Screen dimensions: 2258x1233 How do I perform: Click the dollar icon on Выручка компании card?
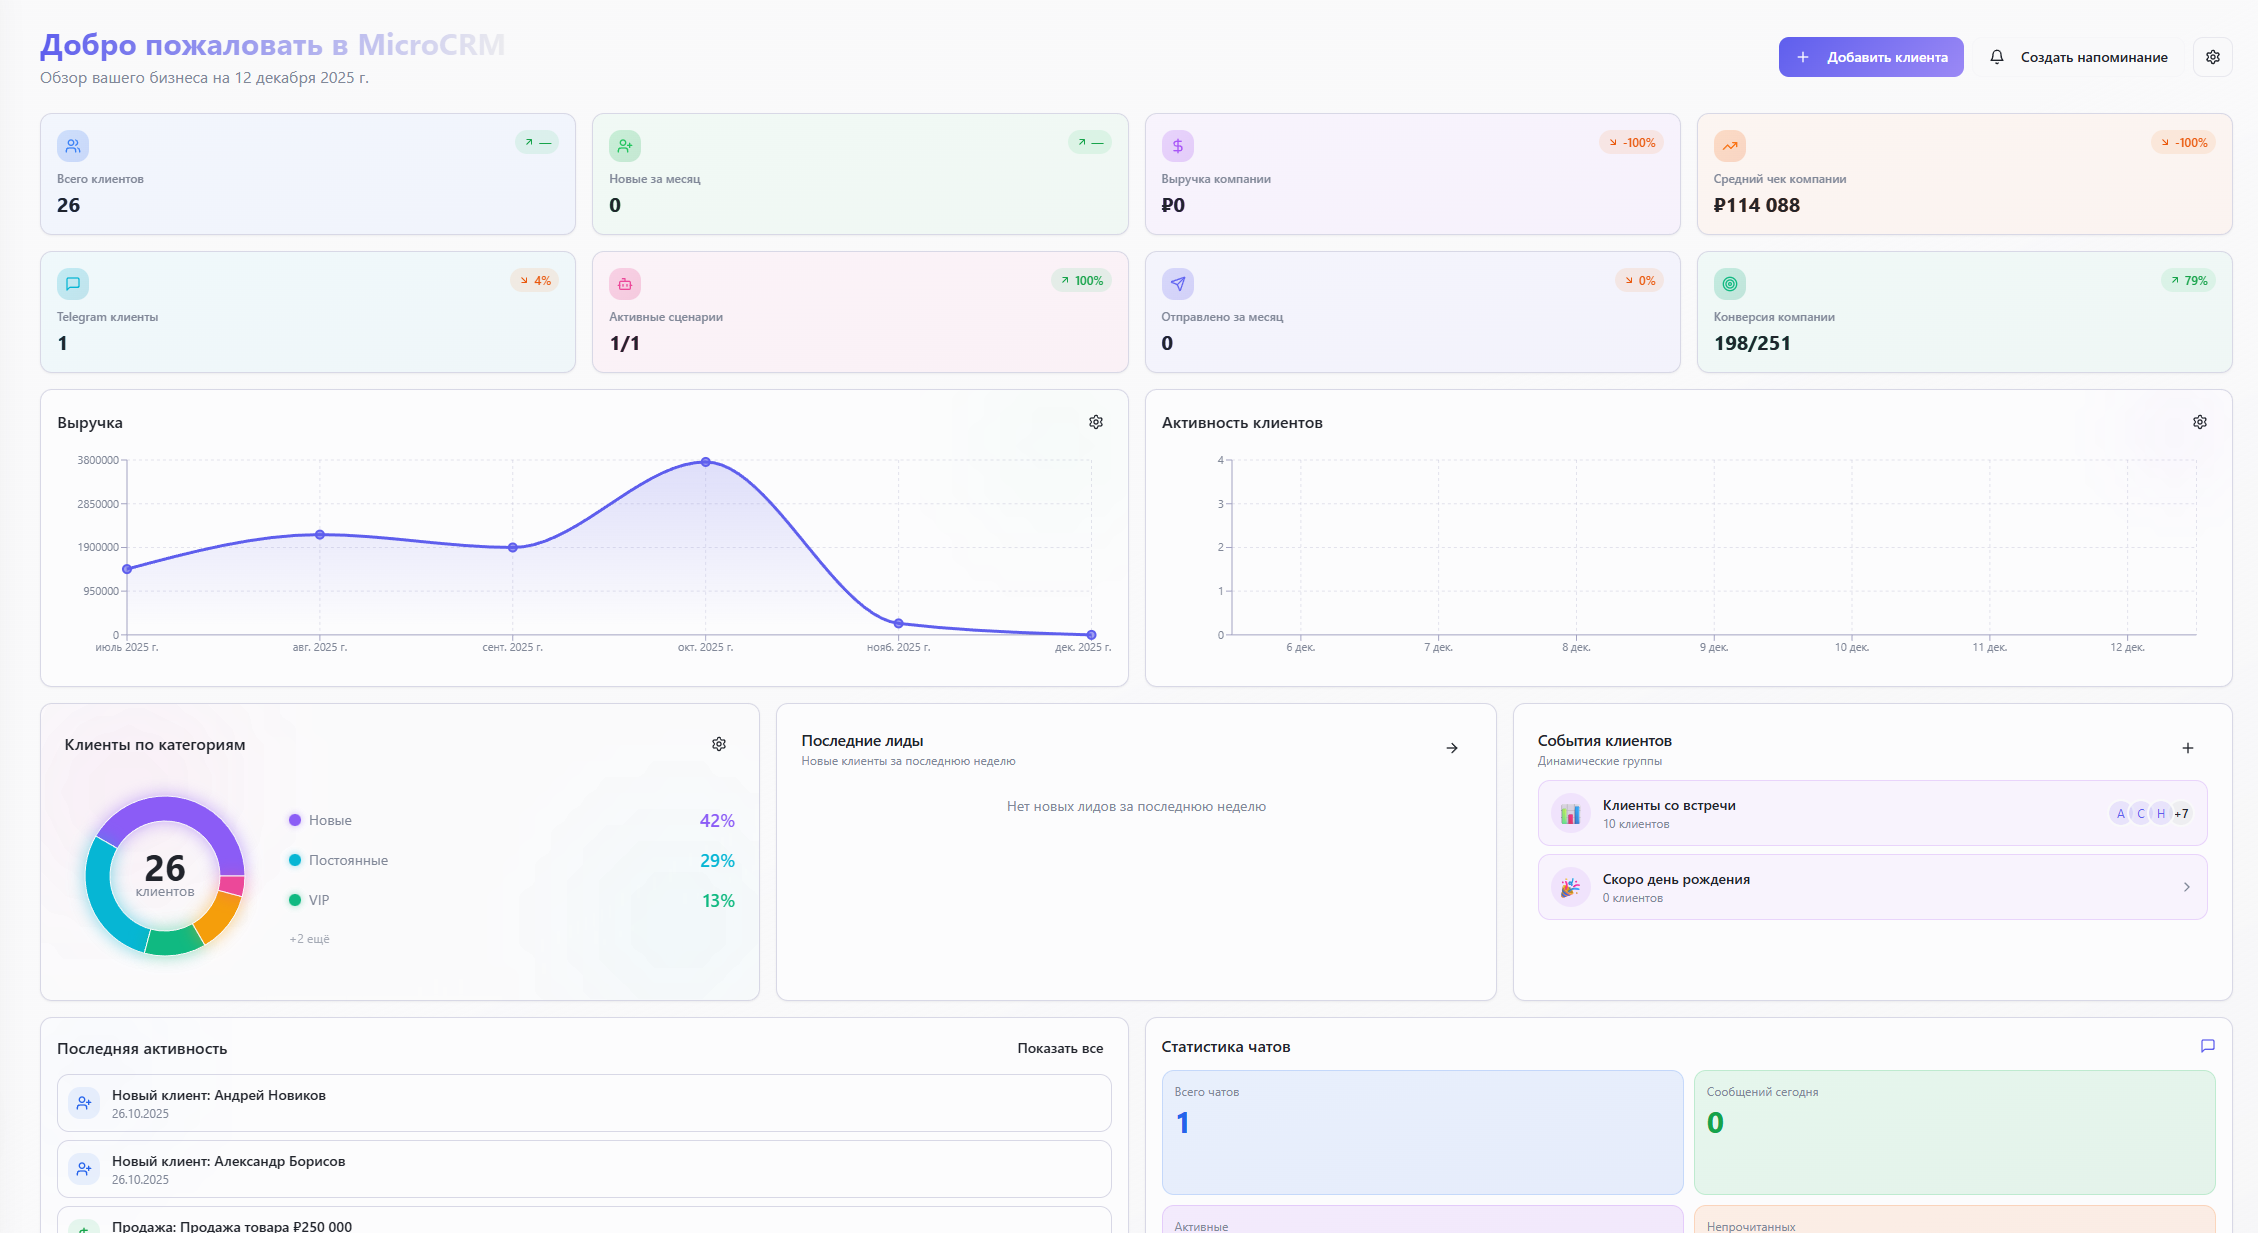tap(1178, 145)
